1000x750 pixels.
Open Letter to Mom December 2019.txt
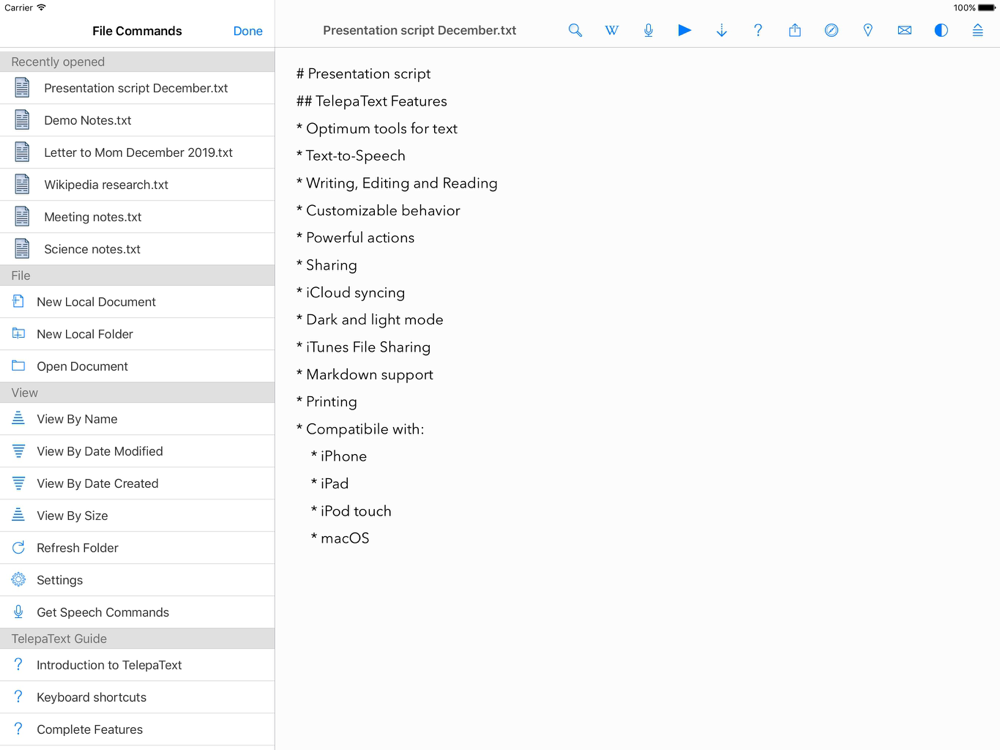pyautogui.click(x=137, y=152)
